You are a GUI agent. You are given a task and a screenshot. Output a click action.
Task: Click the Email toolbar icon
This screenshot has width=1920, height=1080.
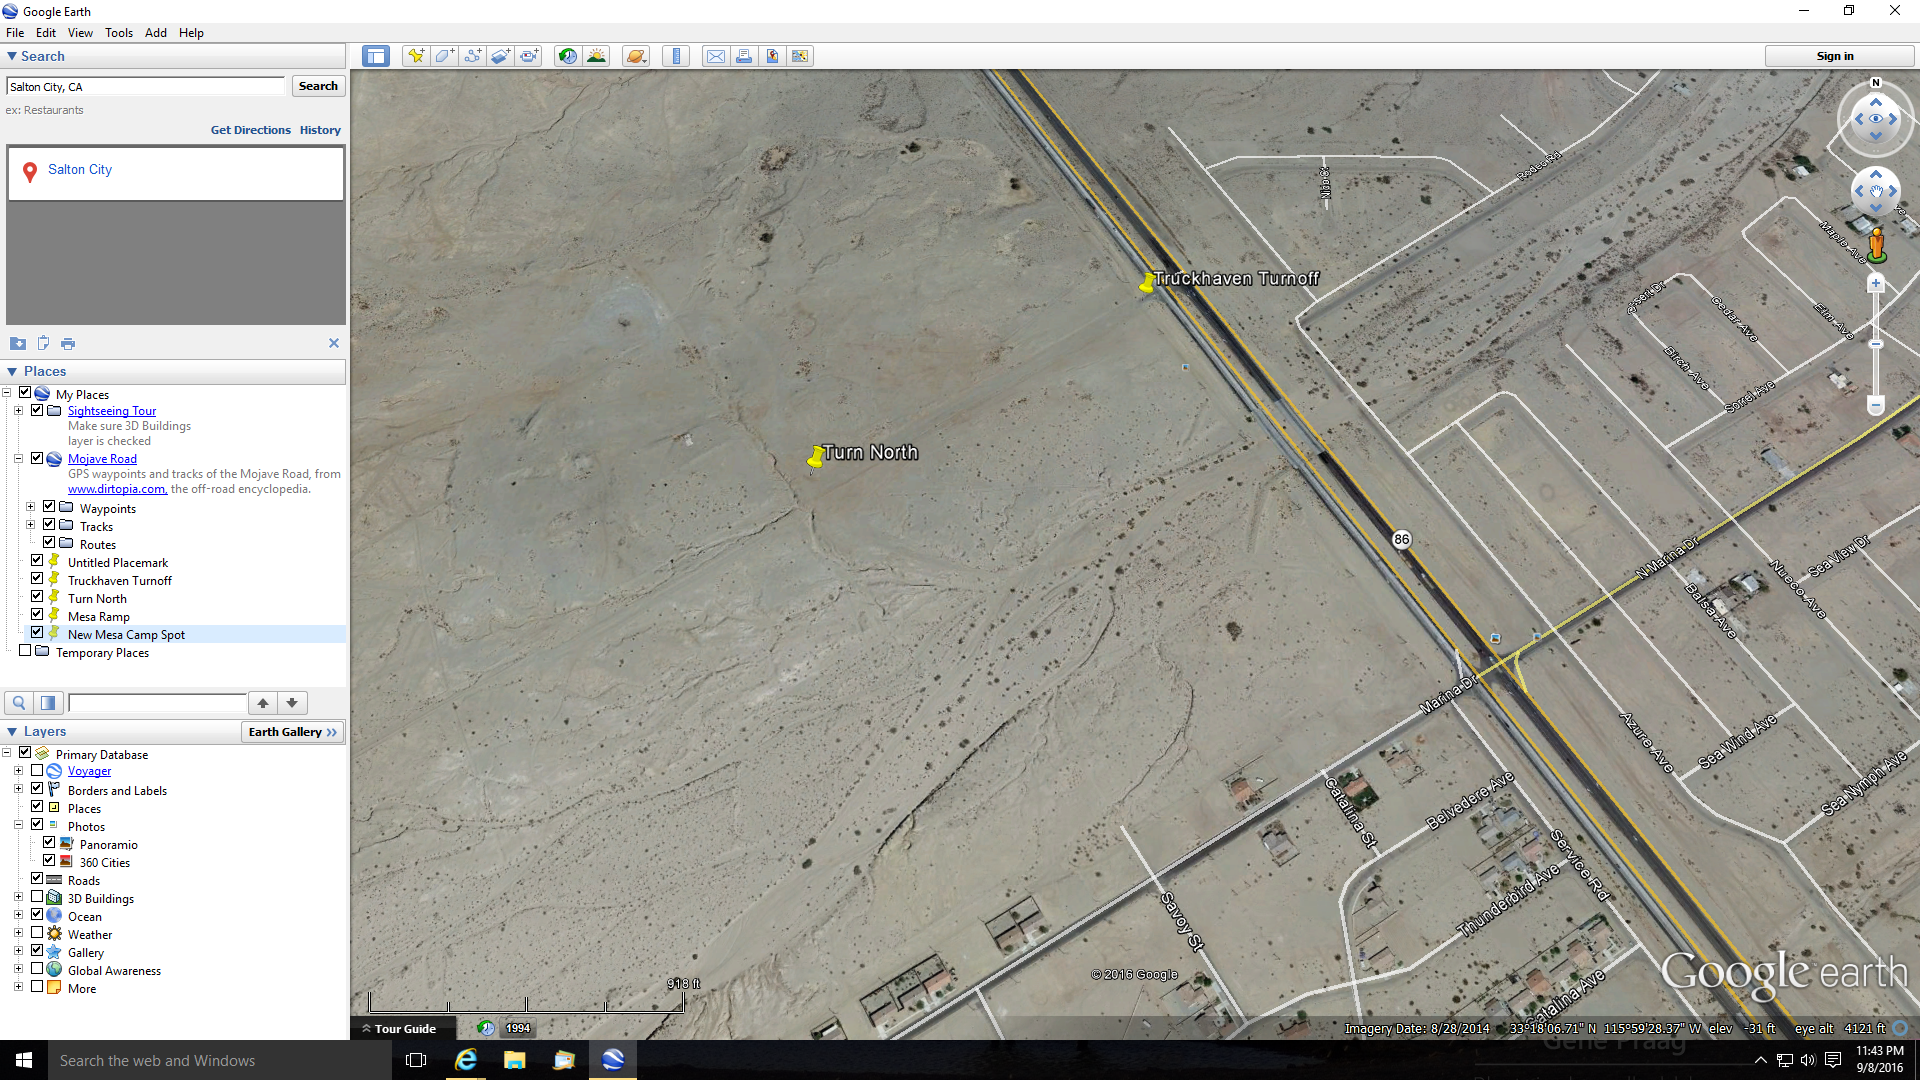click(x=716, y=56)
